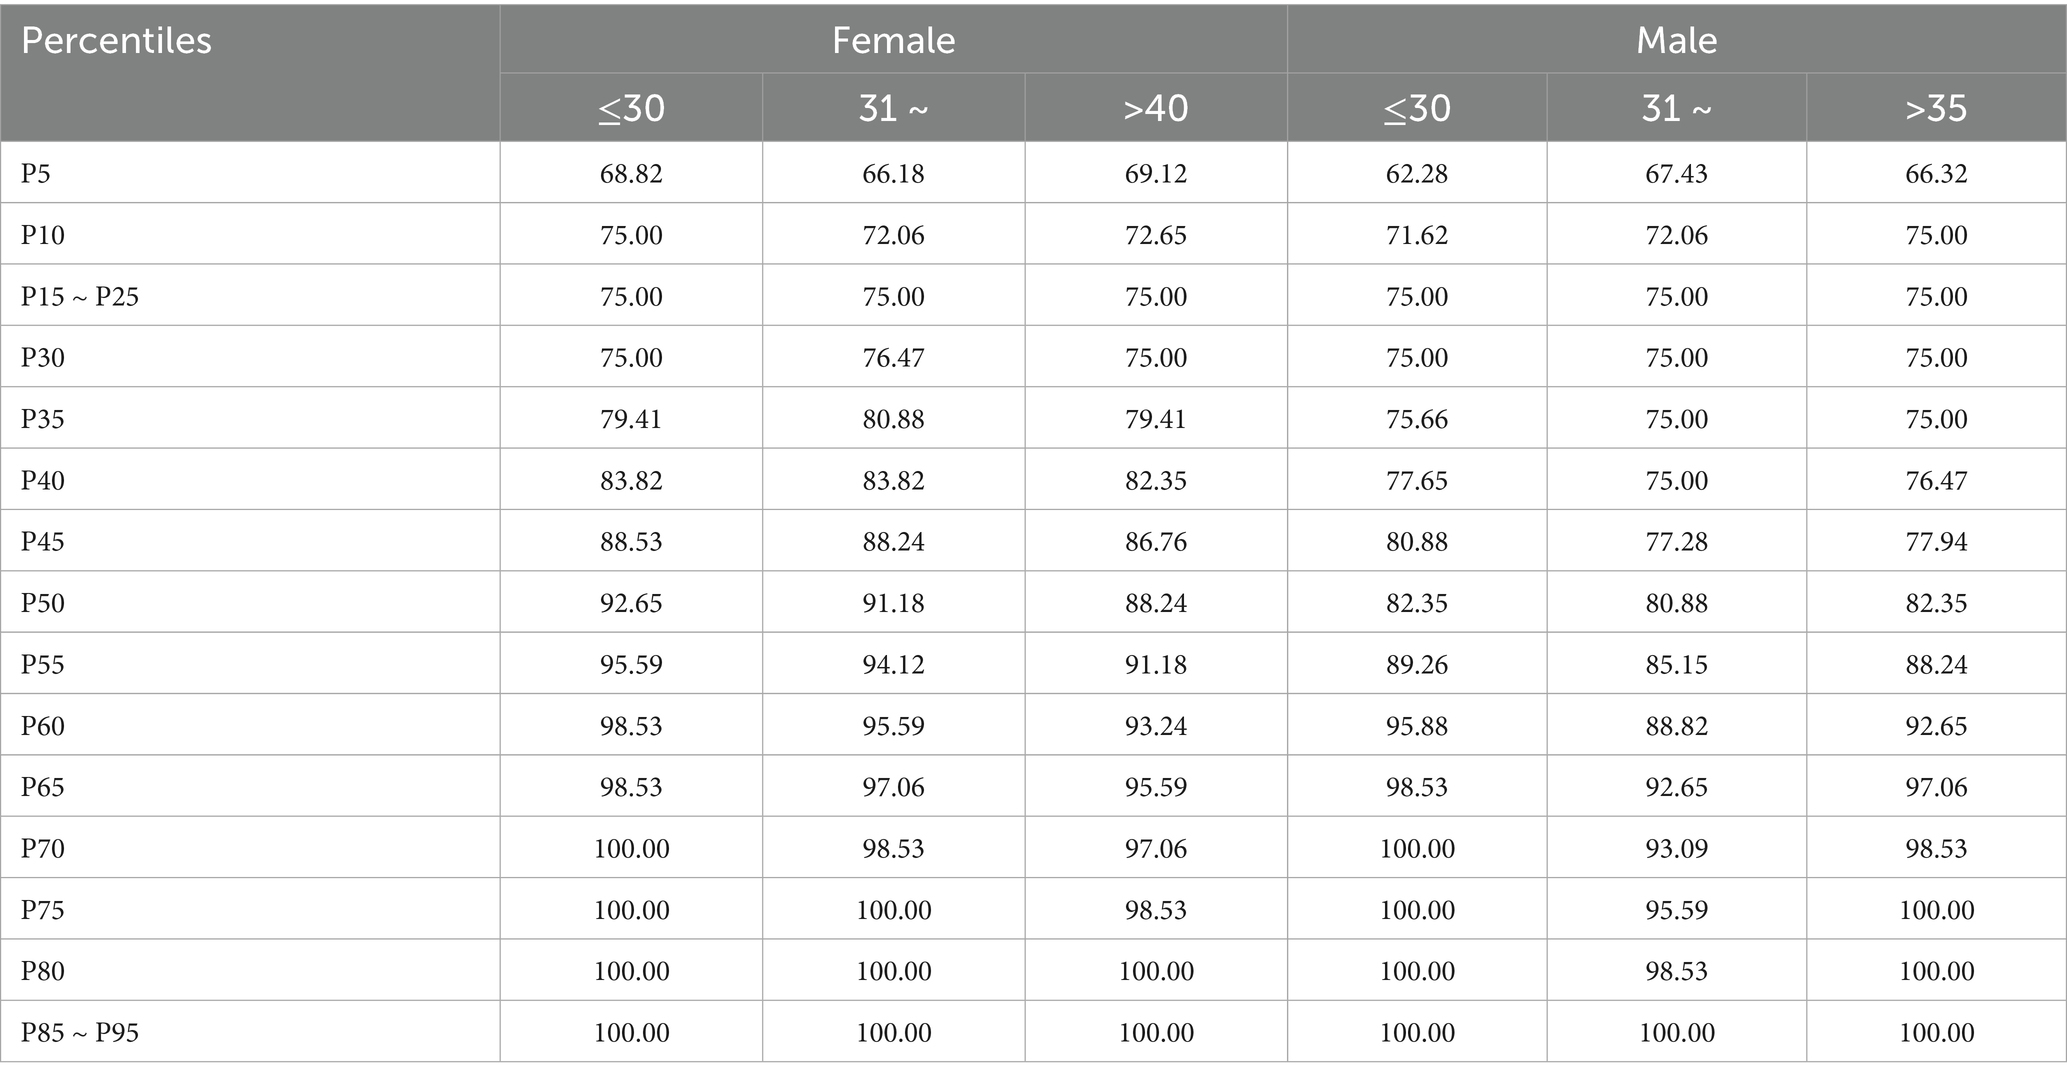This screenshot has height=1080, width=2067.
Task: Click the P15 ~ P25 row label
Action: pyautogui.click(x=80, y=297)
